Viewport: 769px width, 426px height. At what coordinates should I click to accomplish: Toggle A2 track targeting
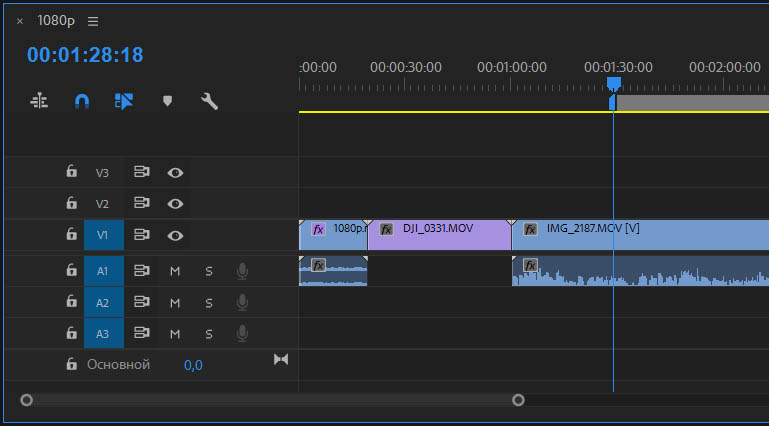pos(103,303)
